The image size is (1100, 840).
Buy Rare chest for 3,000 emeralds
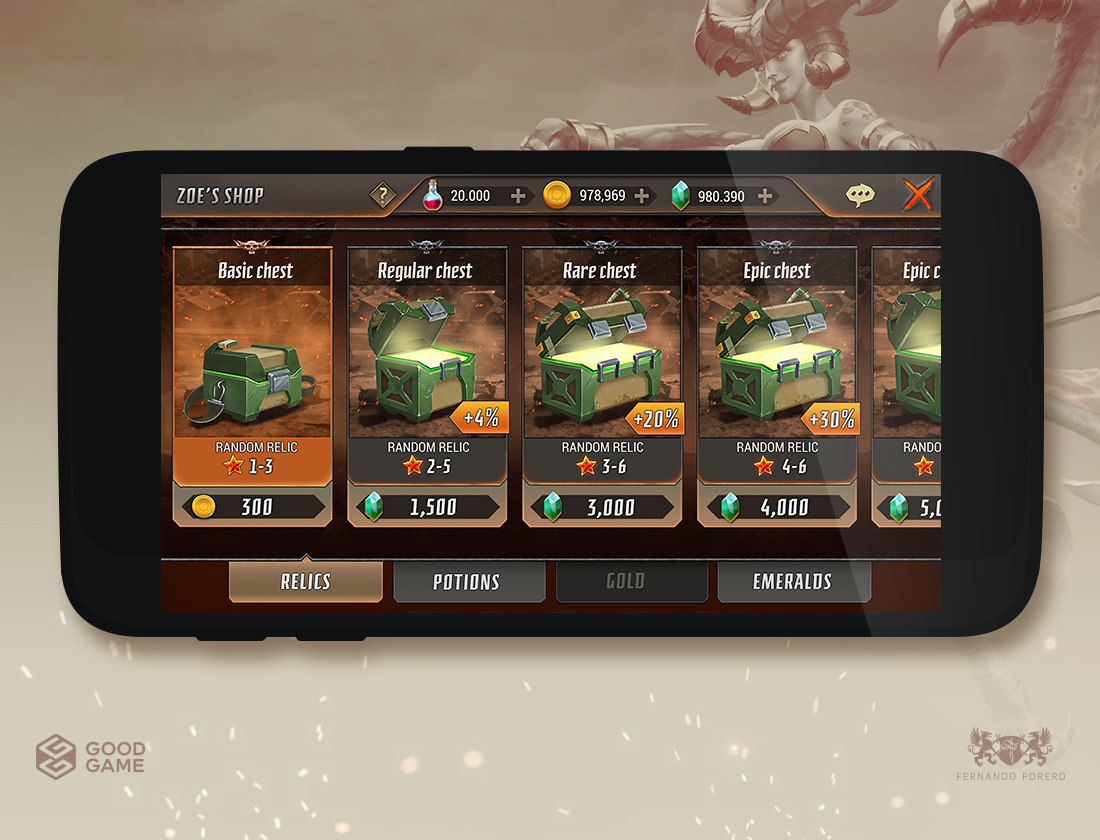click(x=602, y=507)
